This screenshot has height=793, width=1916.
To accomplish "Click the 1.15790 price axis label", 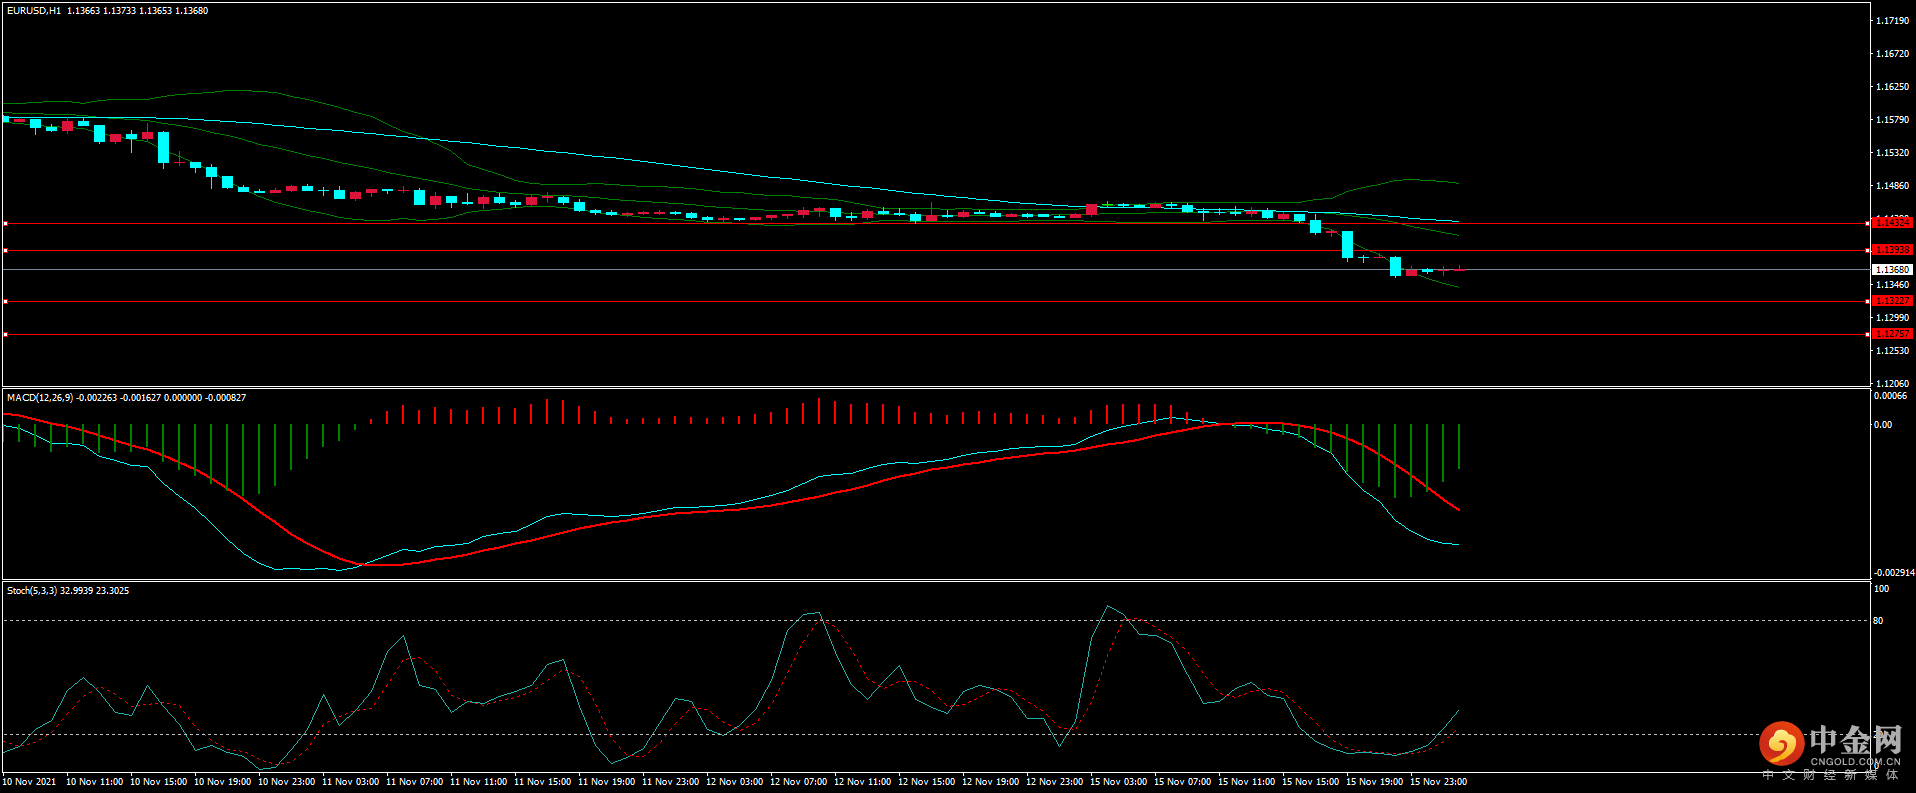I will click(x=1892, y=120).
